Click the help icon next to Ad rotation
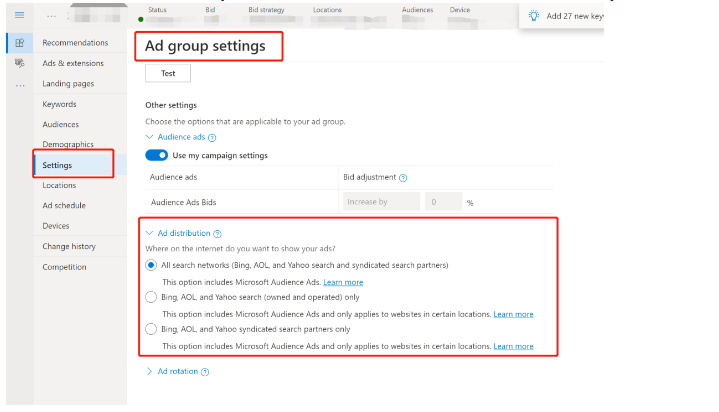 point(205,371)
